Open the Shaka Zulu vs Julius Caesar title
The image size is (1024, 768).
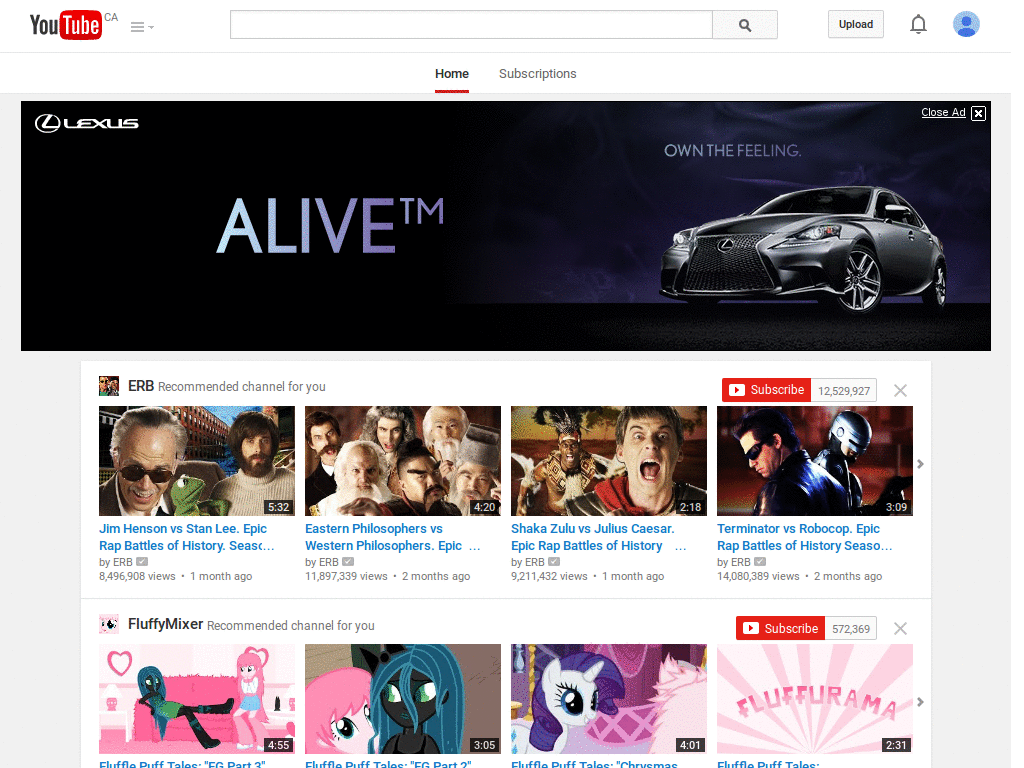pos(598,537)
